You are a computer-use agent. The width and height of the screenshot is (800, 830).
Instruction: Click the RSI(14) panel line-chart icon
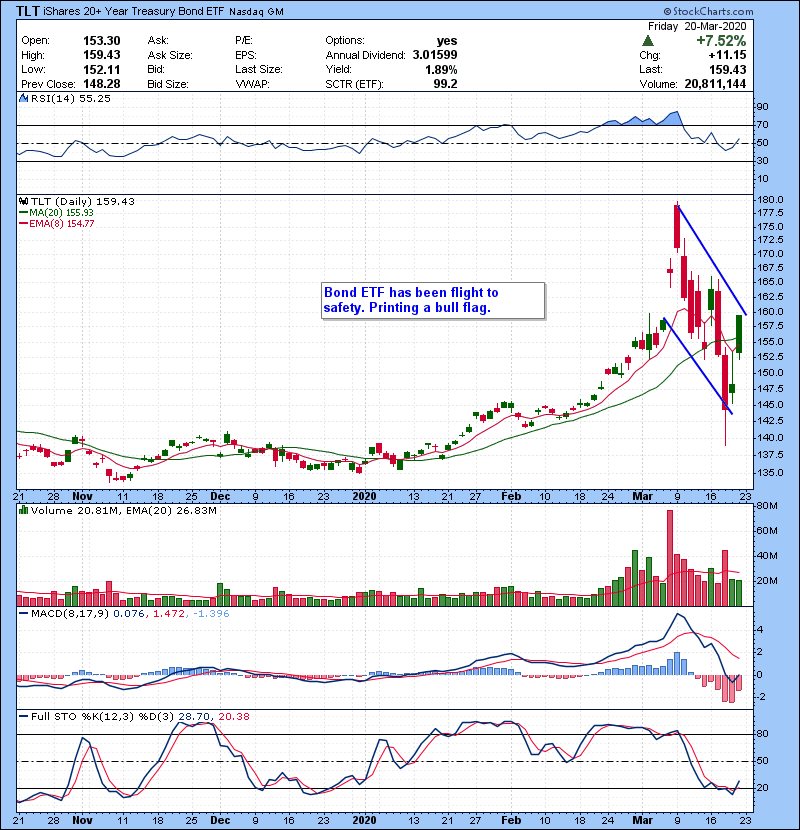click(x=23, y=98)
